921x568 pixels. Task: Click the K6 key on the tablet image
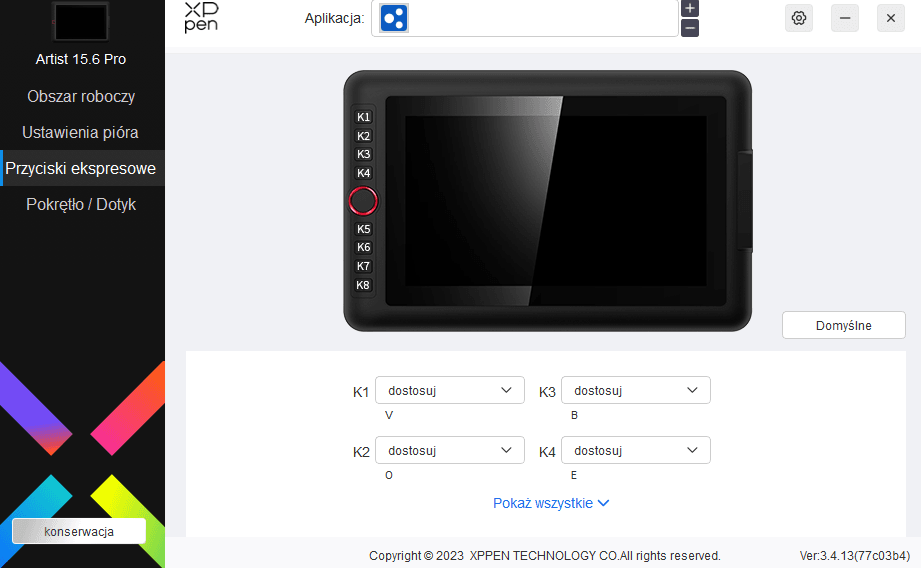363,247
